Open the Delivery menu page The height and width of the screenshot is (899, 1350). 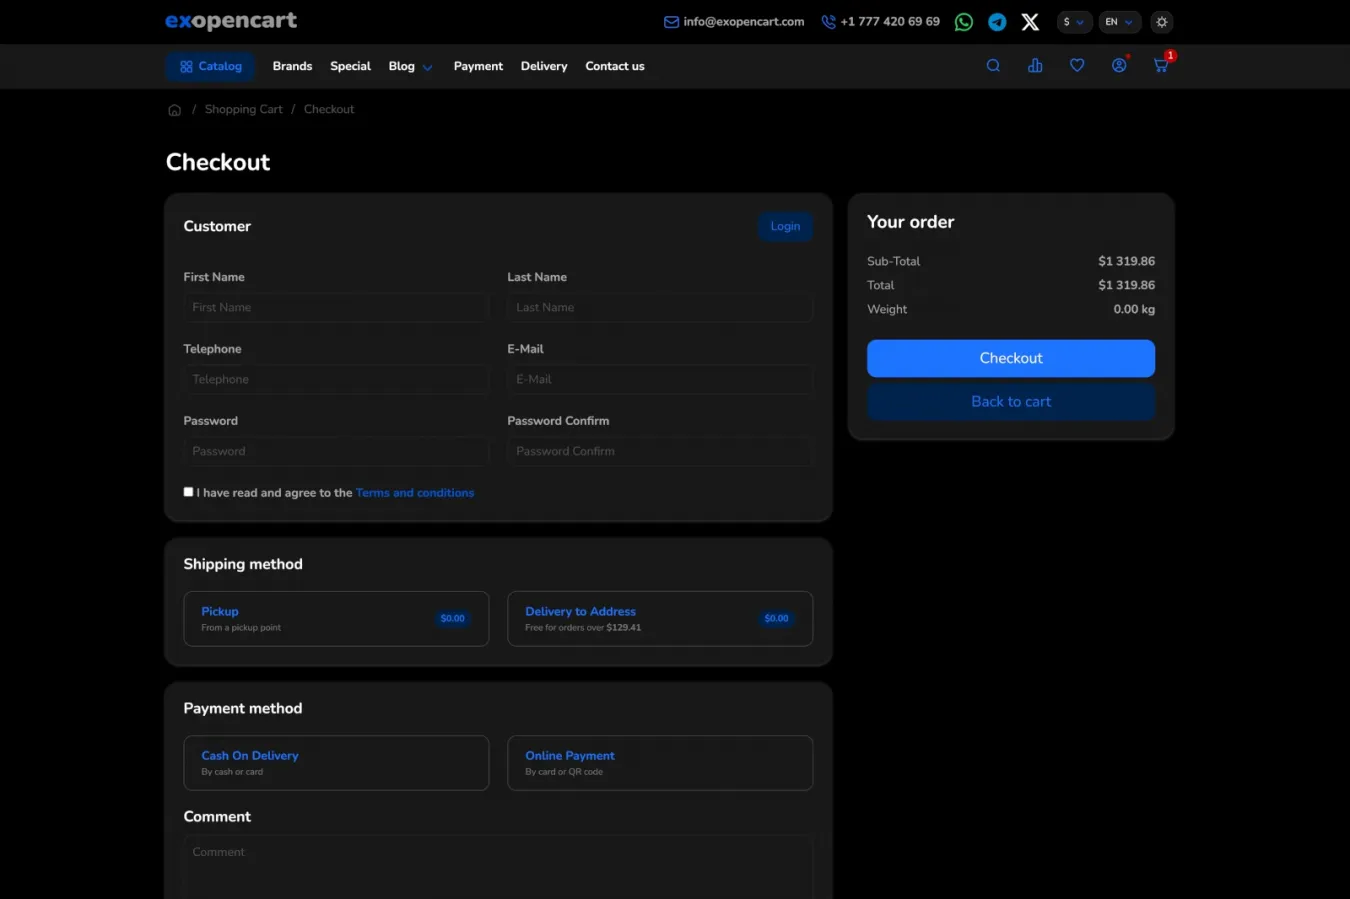(x=544, y=67)
